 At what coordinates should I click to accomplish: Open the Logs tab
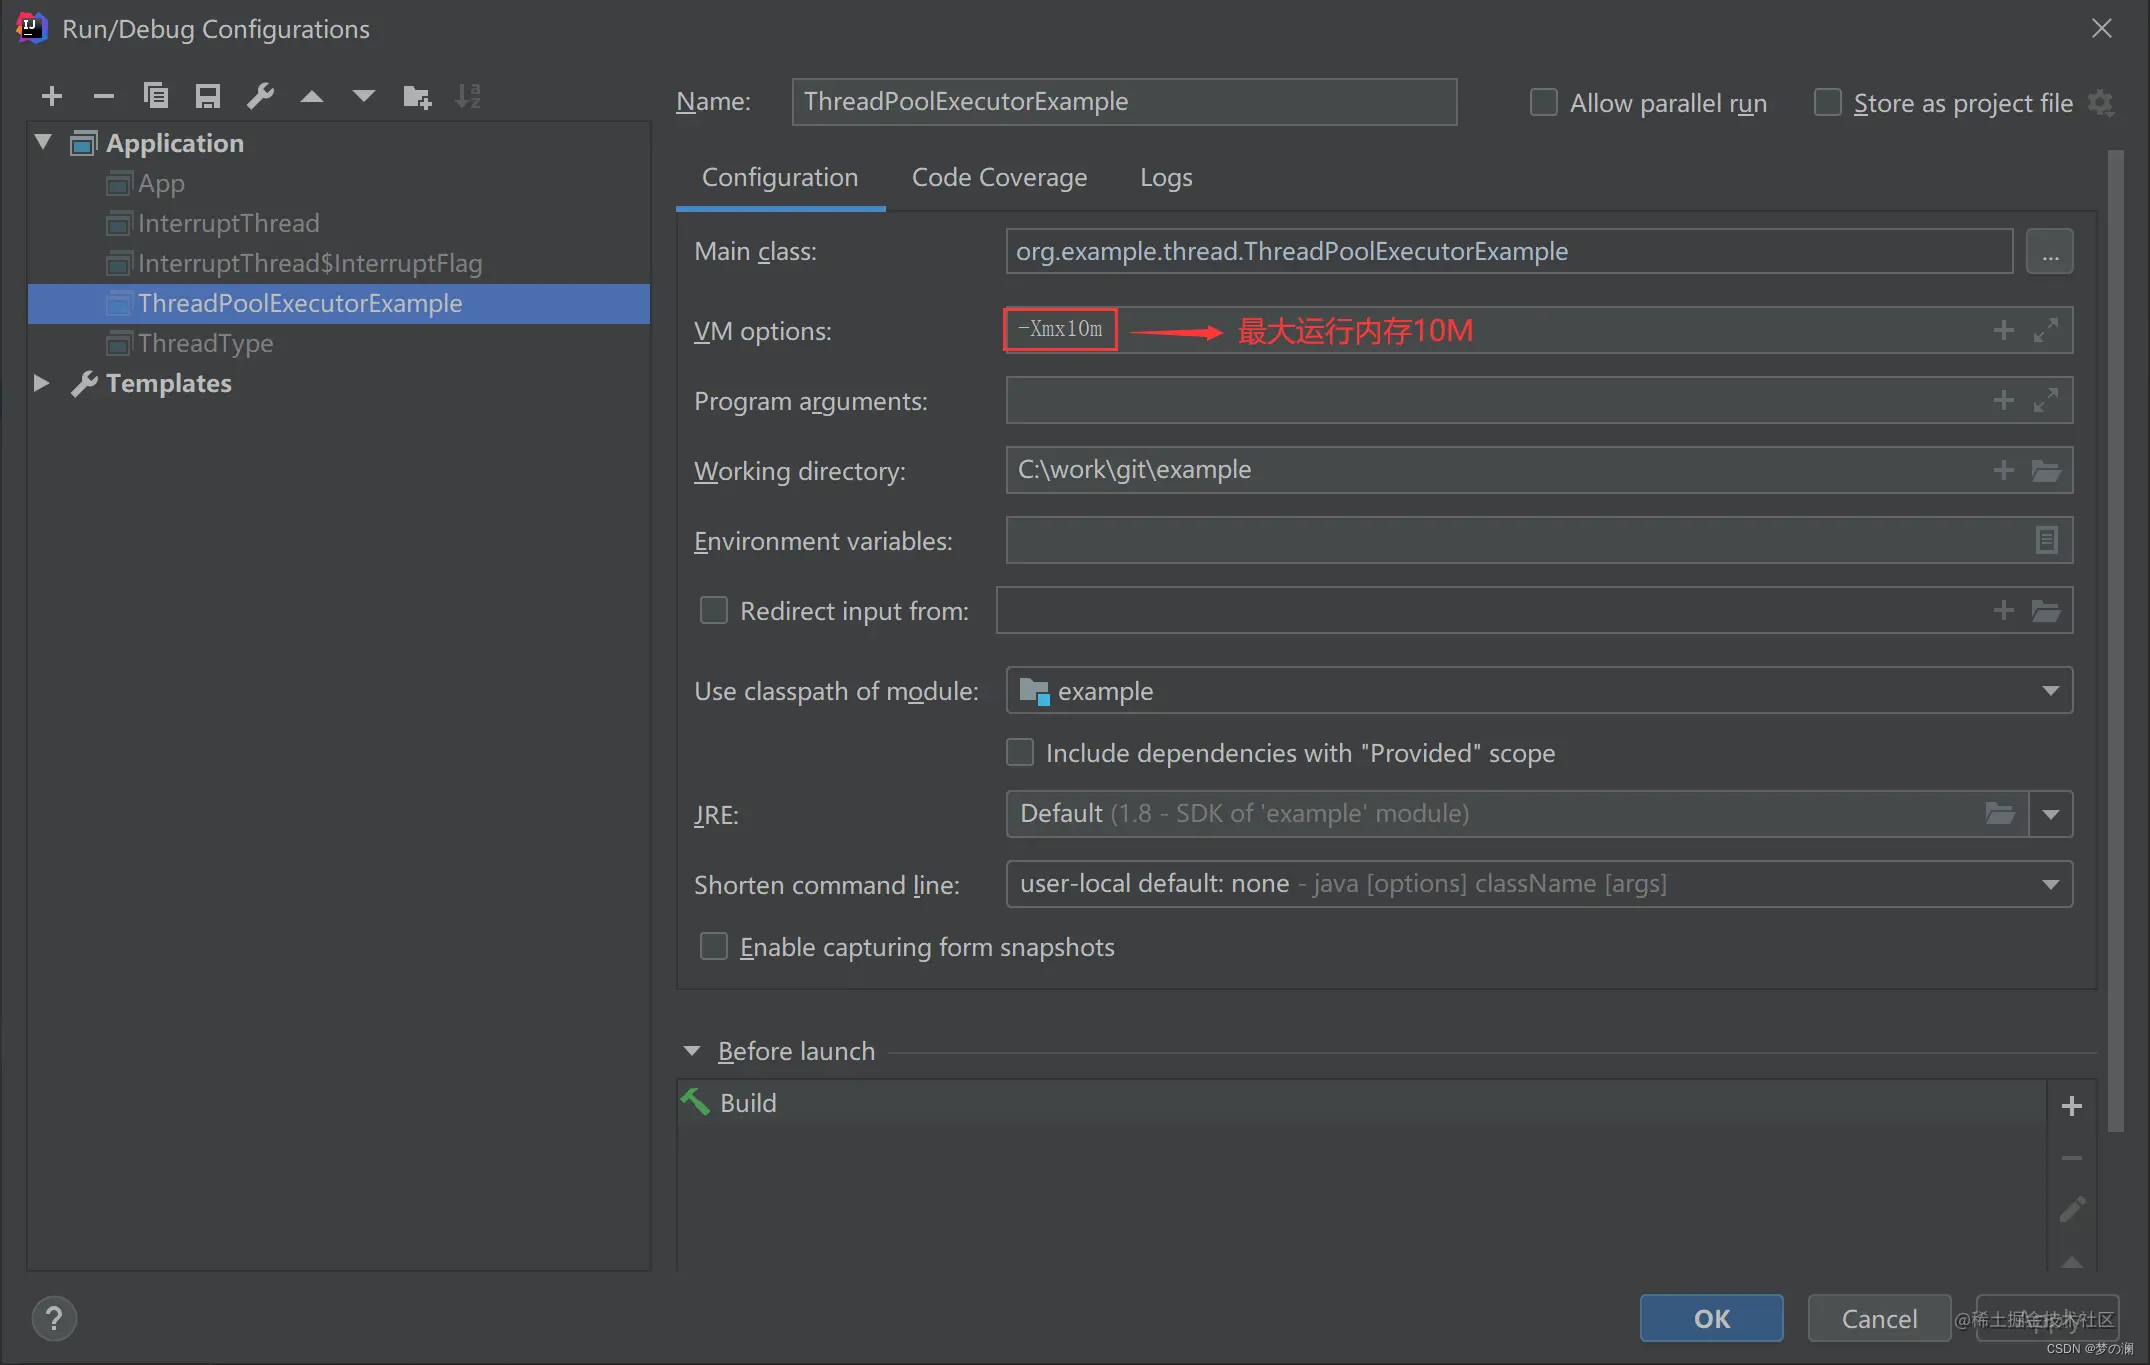pyautogui.click(x=1166, y=177)
